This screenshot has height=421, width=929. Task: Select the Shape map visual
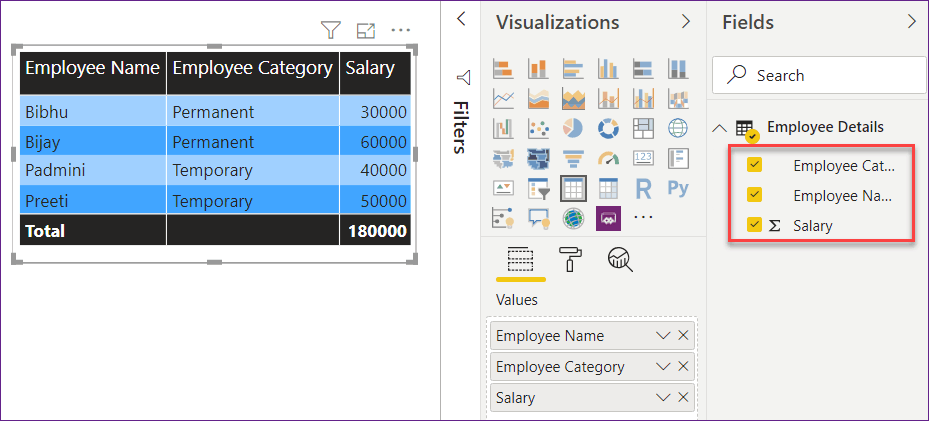point(538,158)
